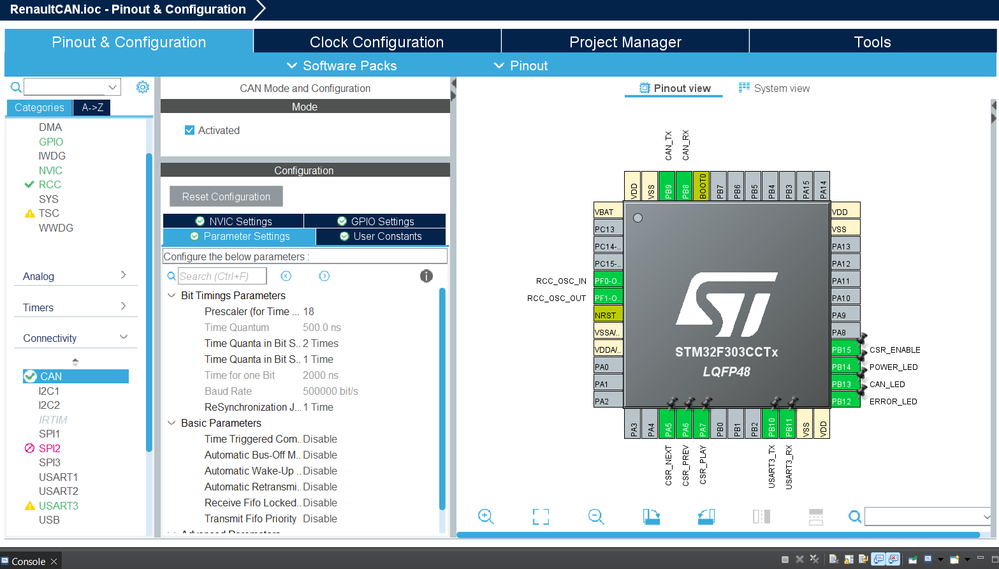The width and height of the screenshot is (999, 569).
Task: Open the NVIC Settings tab
Action: tap(233, 221)
